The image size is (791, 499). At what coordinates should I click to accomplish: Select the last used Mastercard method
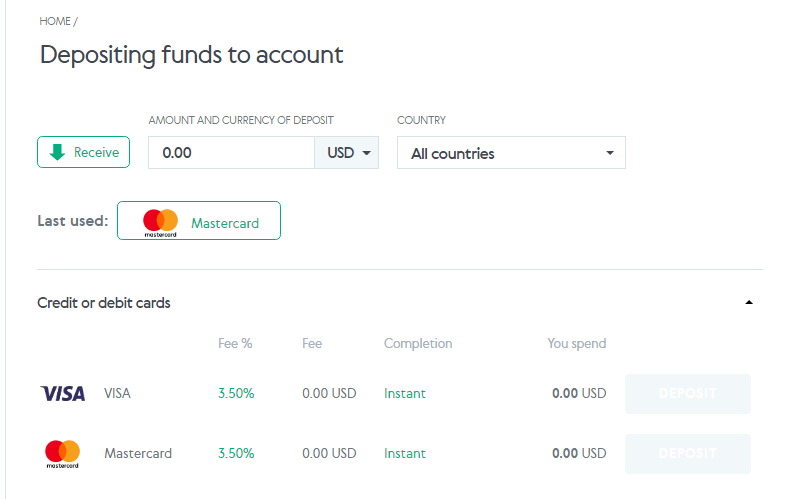199,220
